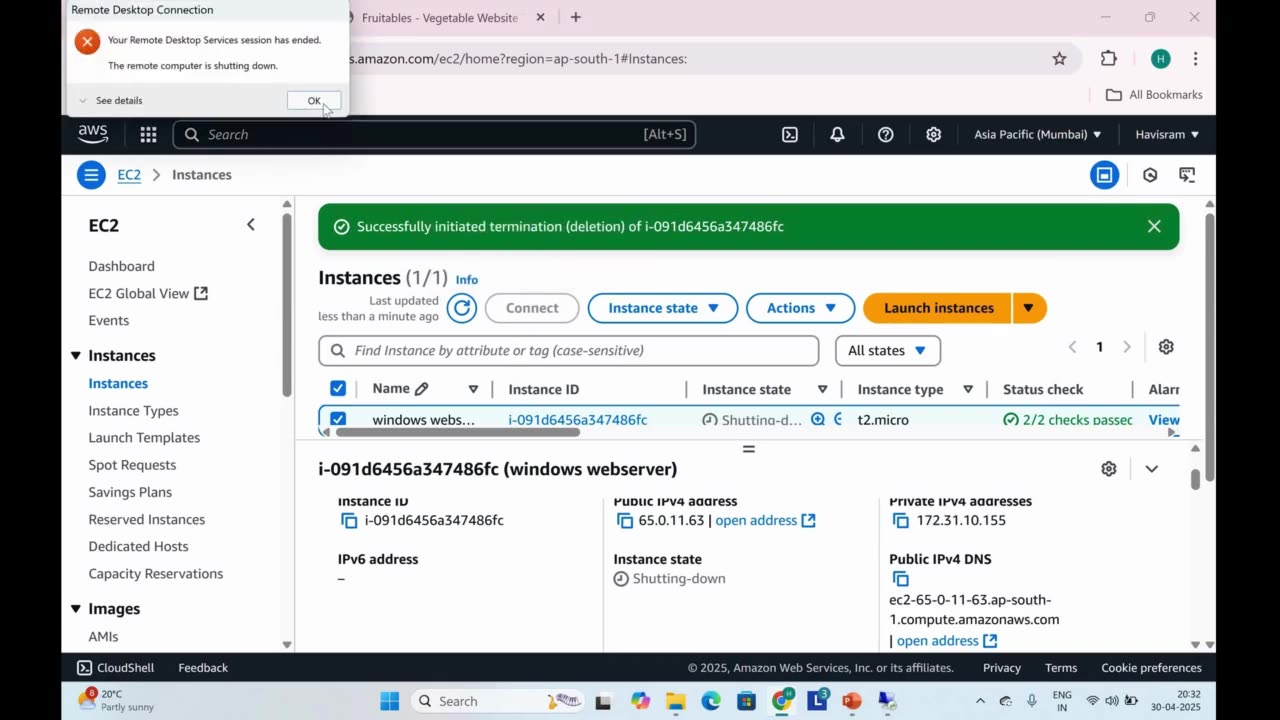The height and width of the screenshot is (720, 1280).
Task: Sort by Instance type column arrow
Action: [968, 389]
